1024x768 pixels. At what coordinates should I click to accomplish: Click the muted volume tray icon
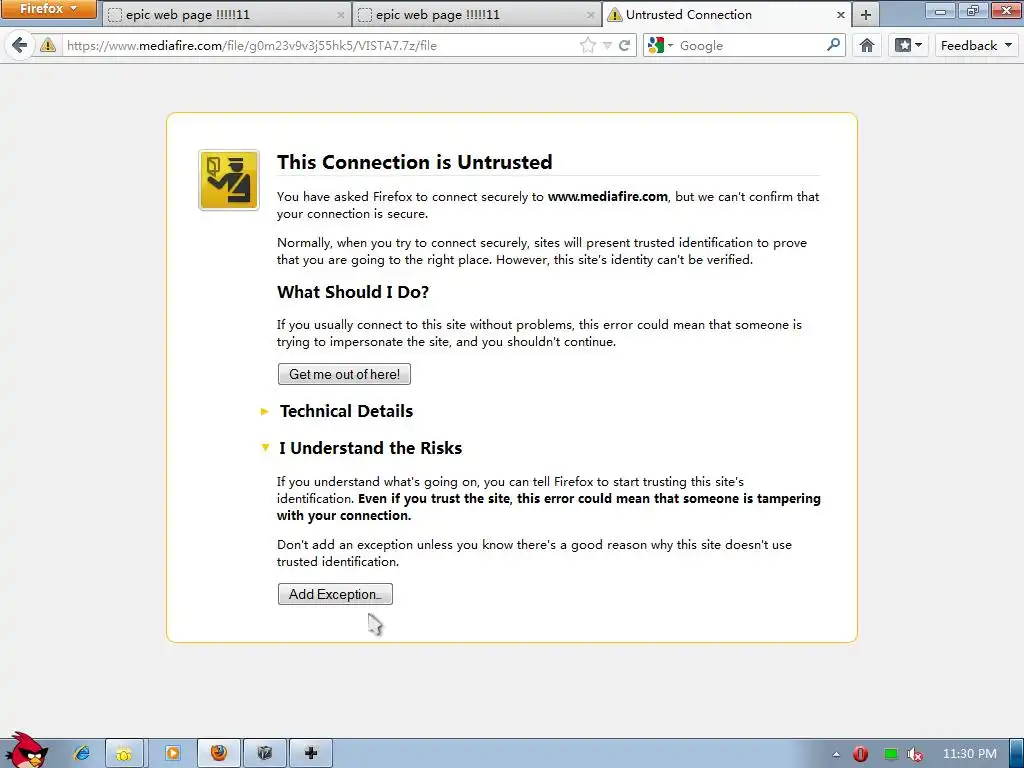915,754
